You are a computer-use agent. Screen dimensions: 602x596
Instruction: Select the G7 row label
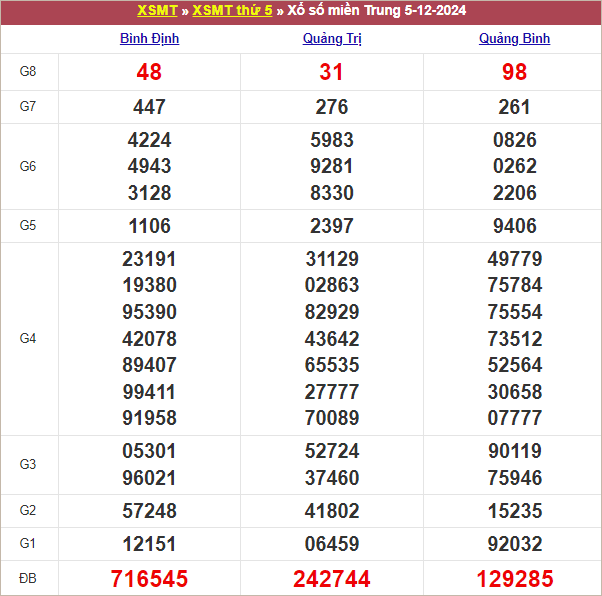coord(28,106)
